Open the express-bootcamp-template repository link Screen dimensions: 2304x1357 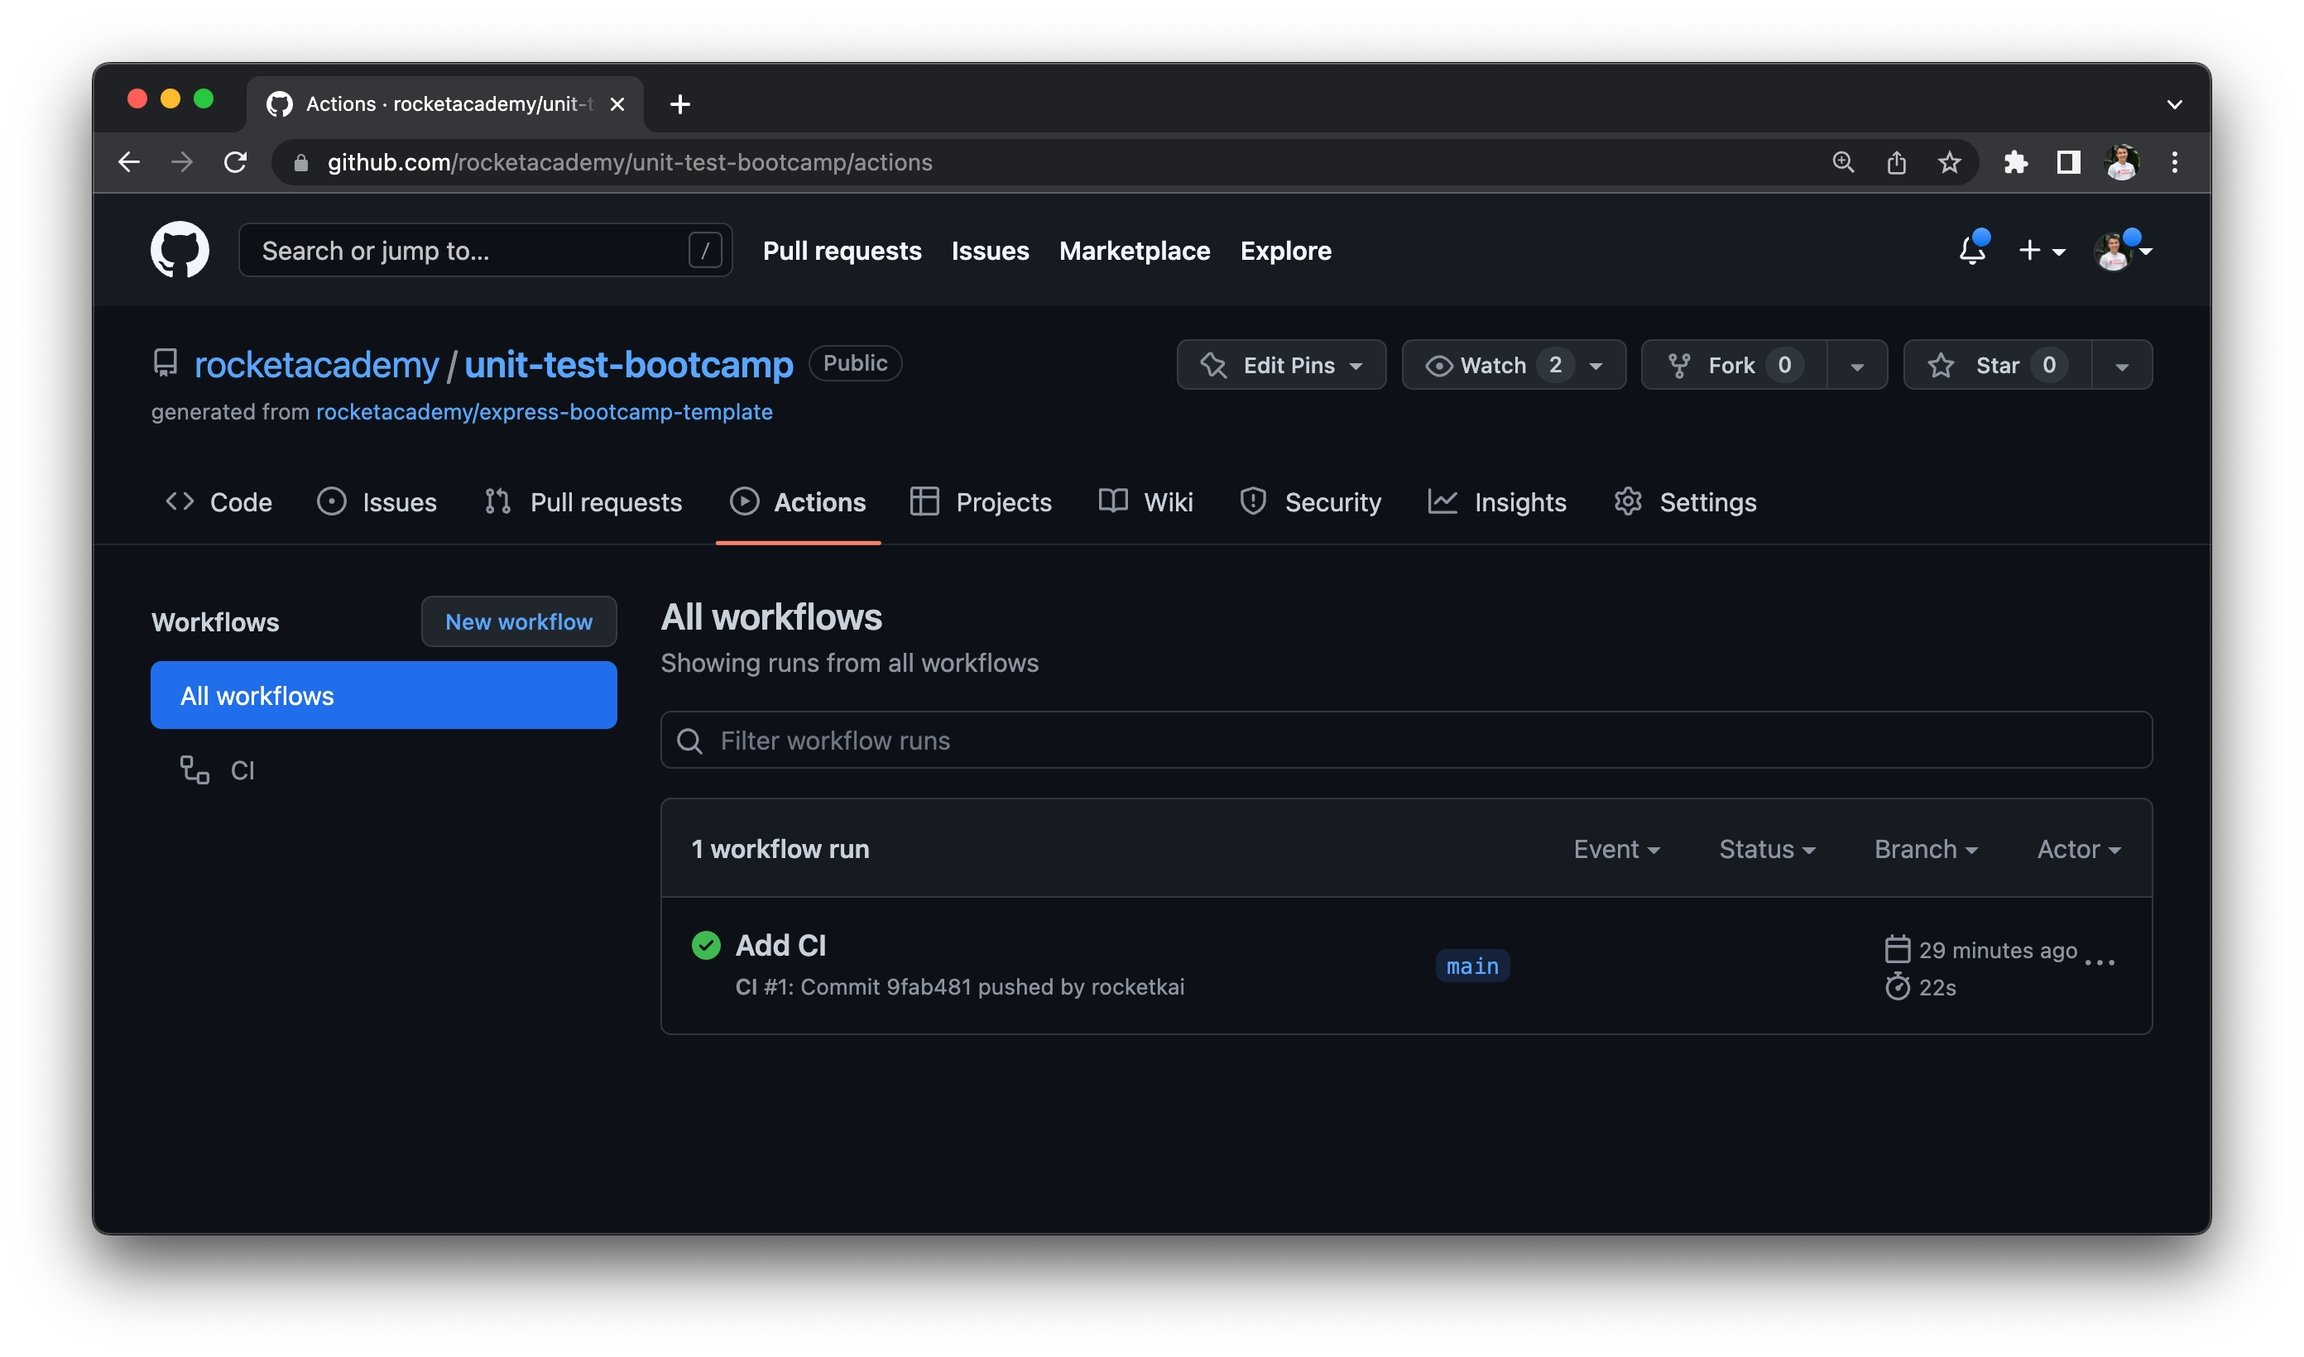click(544, 412)
